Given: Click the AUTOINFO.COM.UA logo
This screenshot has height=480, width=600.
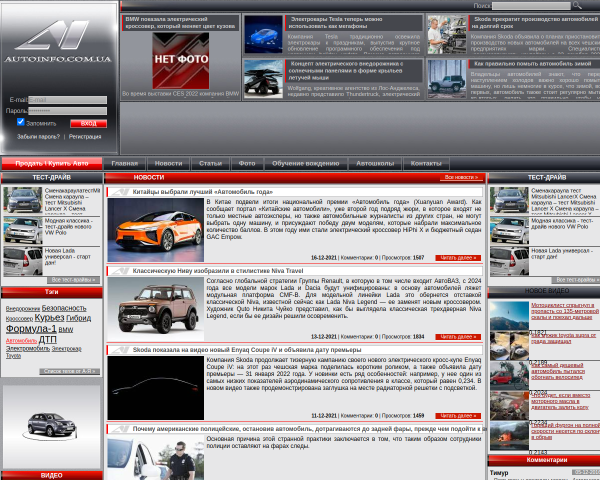Looking at the screenshot, I should [58, 41].
